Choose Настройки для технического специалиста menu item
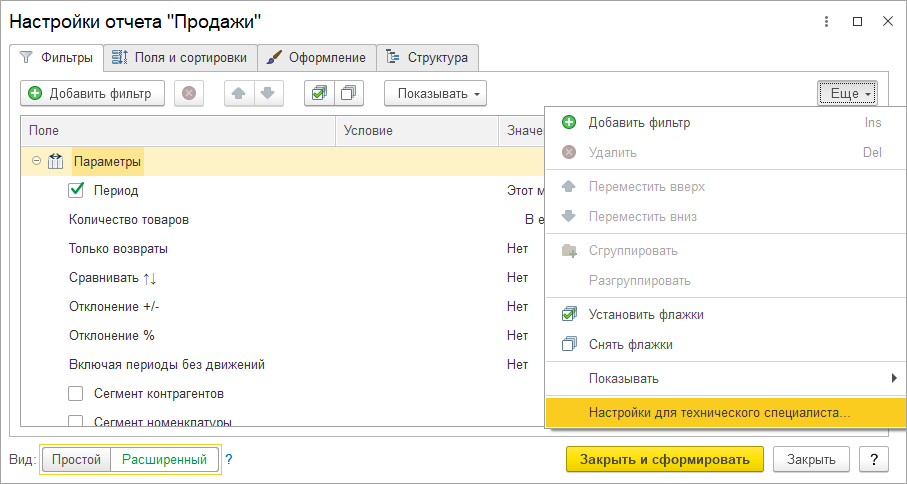The image size is (907, 484). coord(719,411)
